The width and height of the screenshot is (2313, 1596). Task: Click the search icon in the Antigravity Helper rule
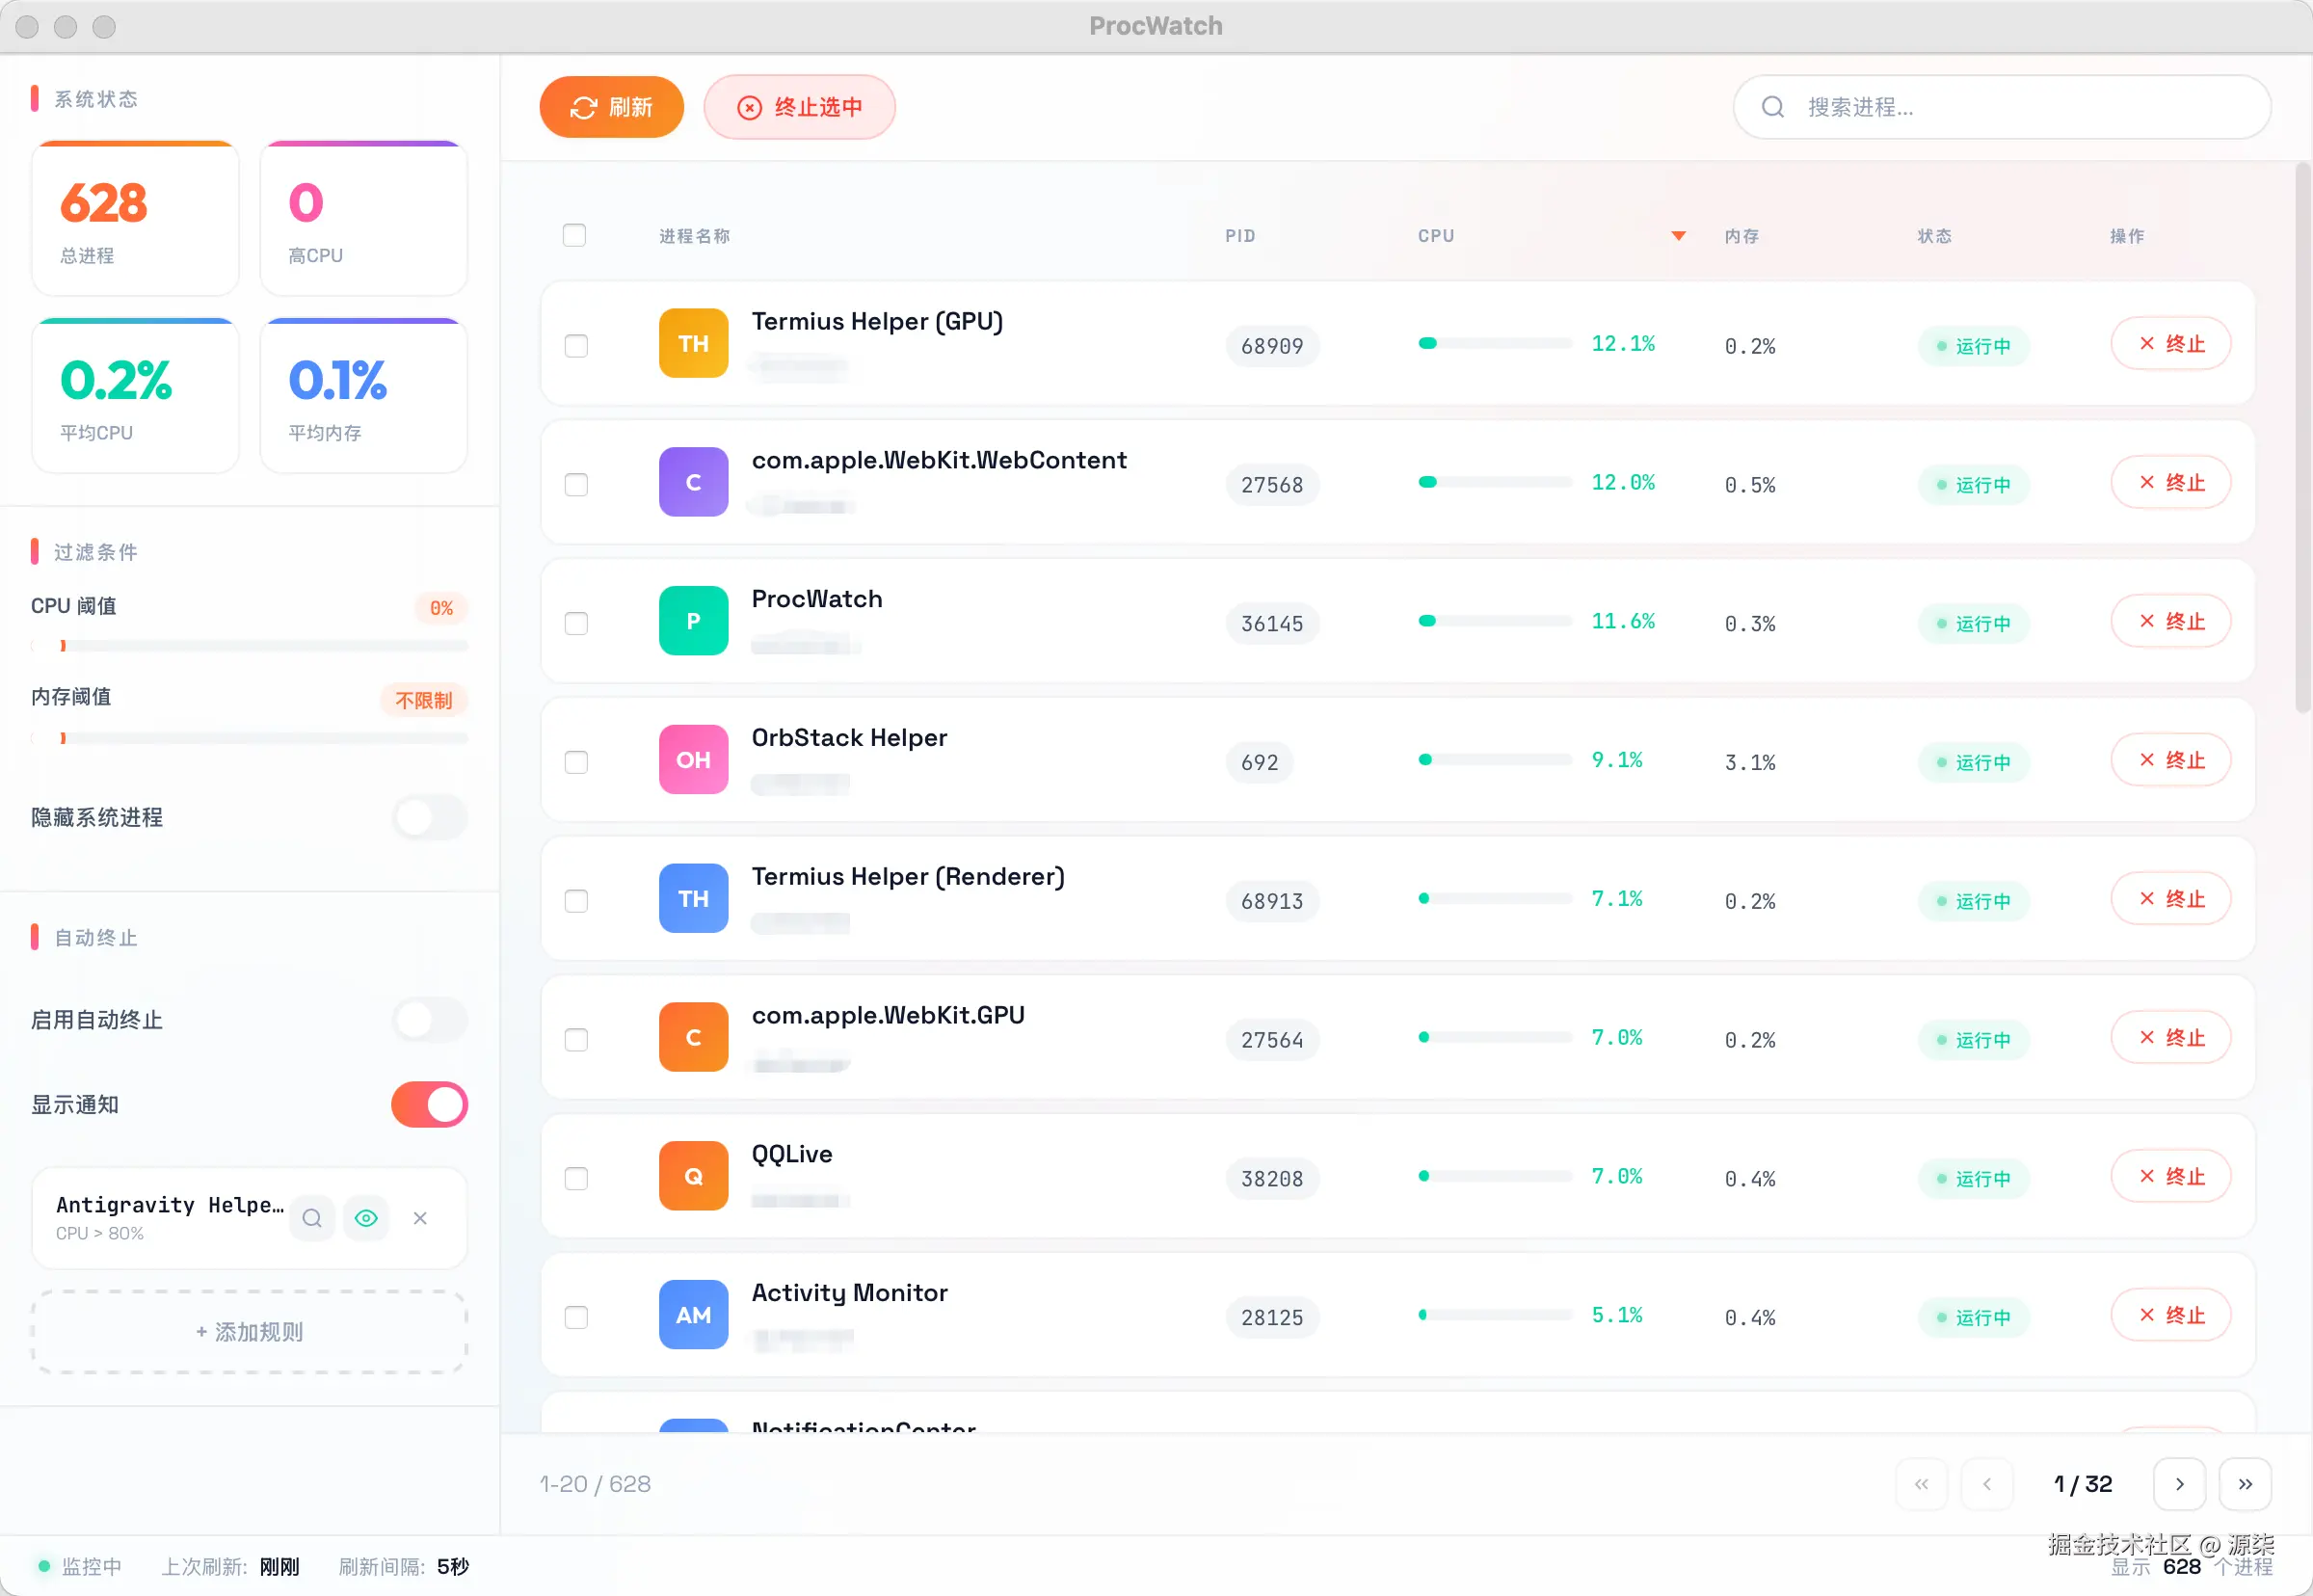(x=312, y=1218)
